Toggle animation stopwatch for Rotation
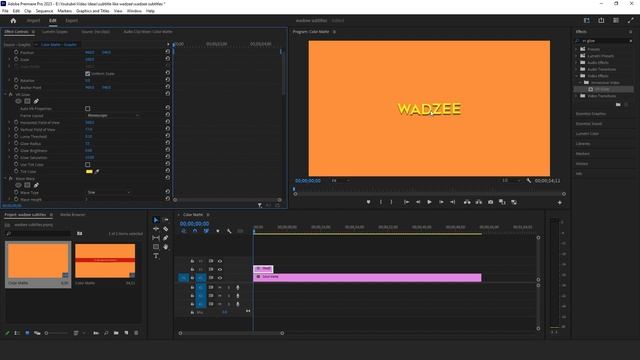This screenshot has height=360, width=640. click(16, 80)
